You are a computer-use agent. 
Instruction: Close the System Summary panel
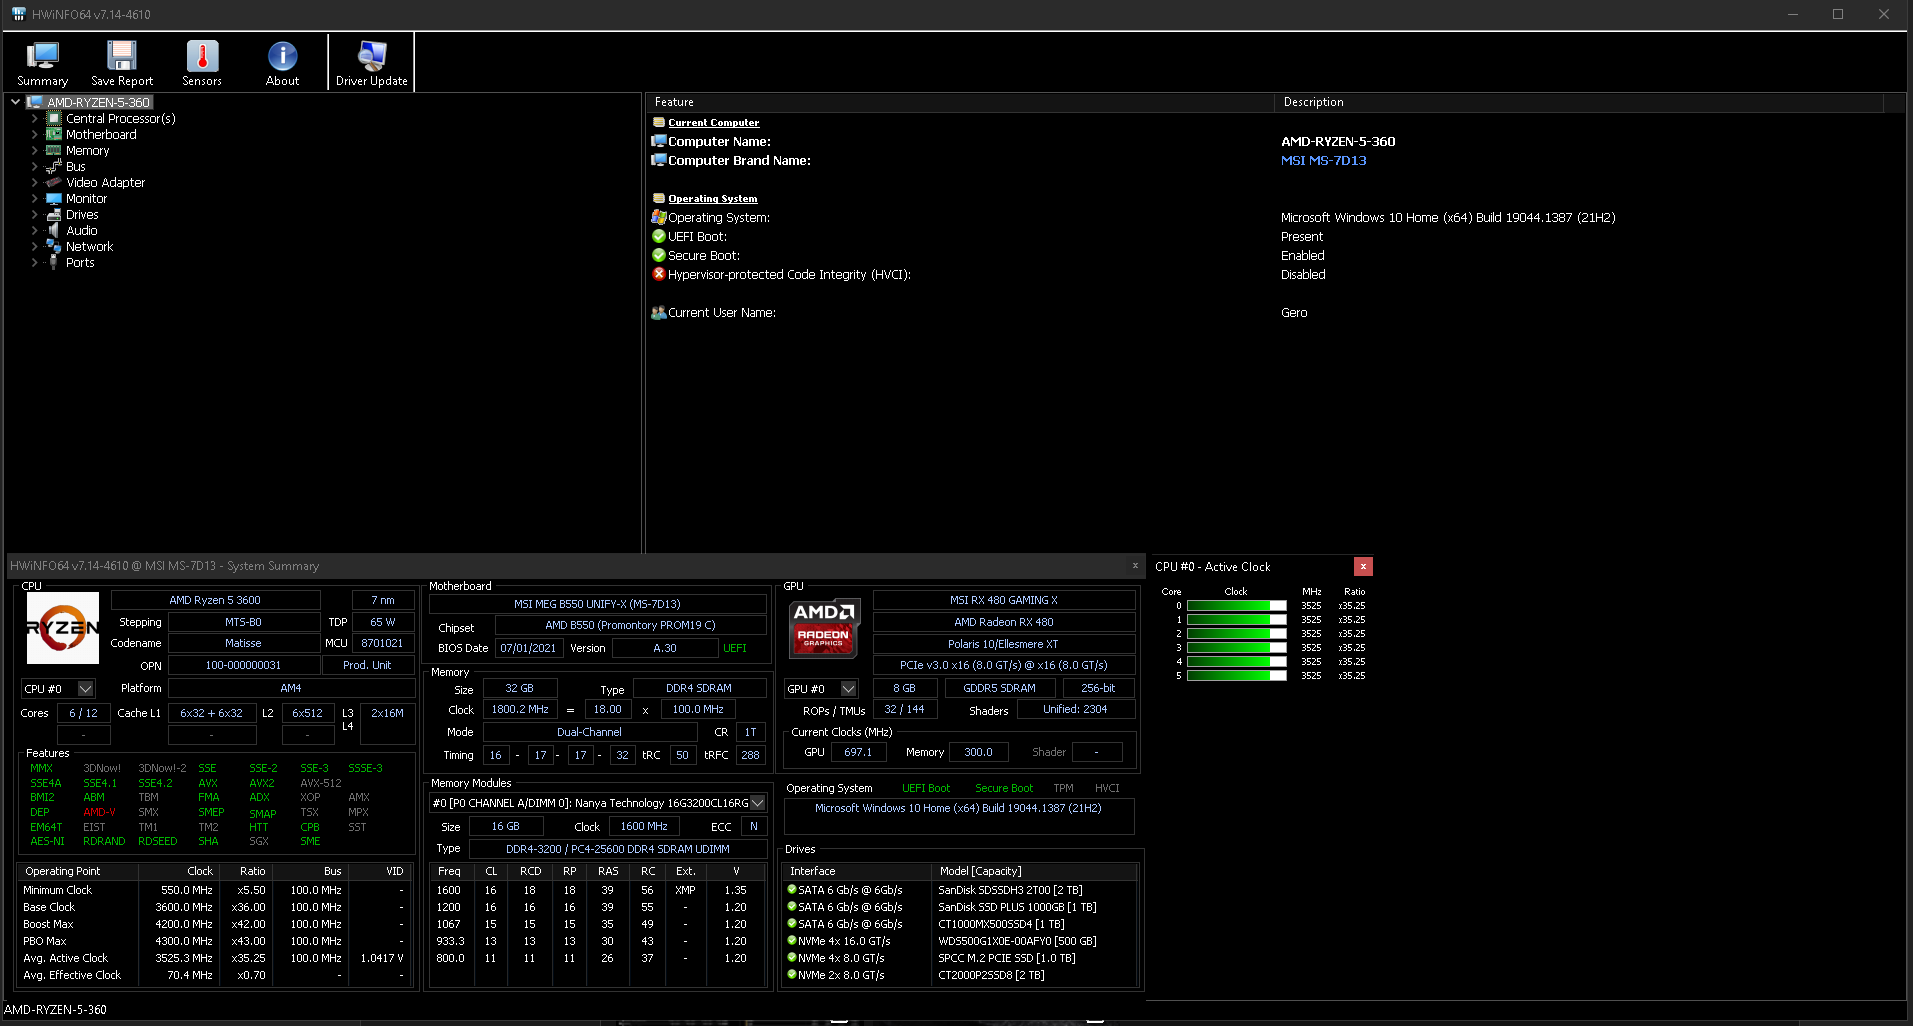pos(1135,566)
